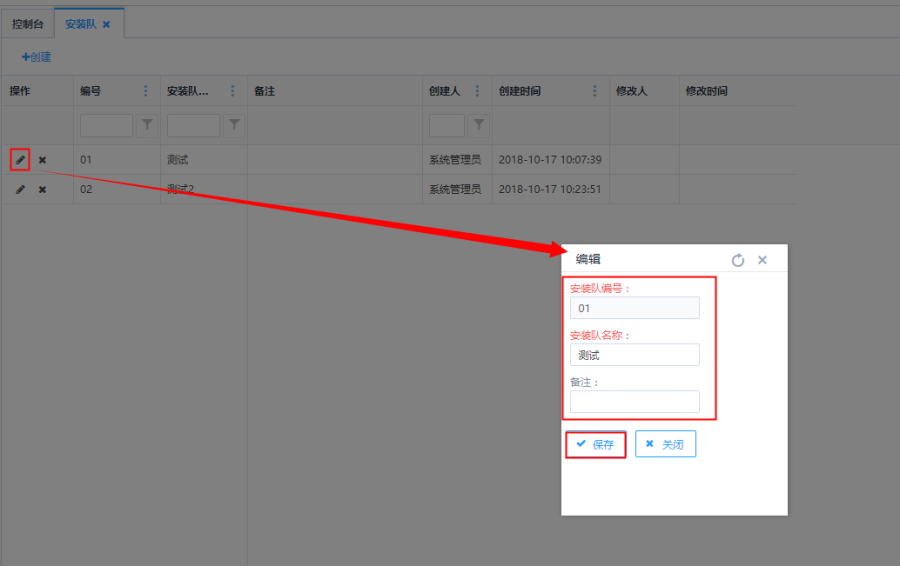The image size is (900, 566).
Task: Click the refresh icon in 编辑 dialog header
Action: tap(738, 260)
